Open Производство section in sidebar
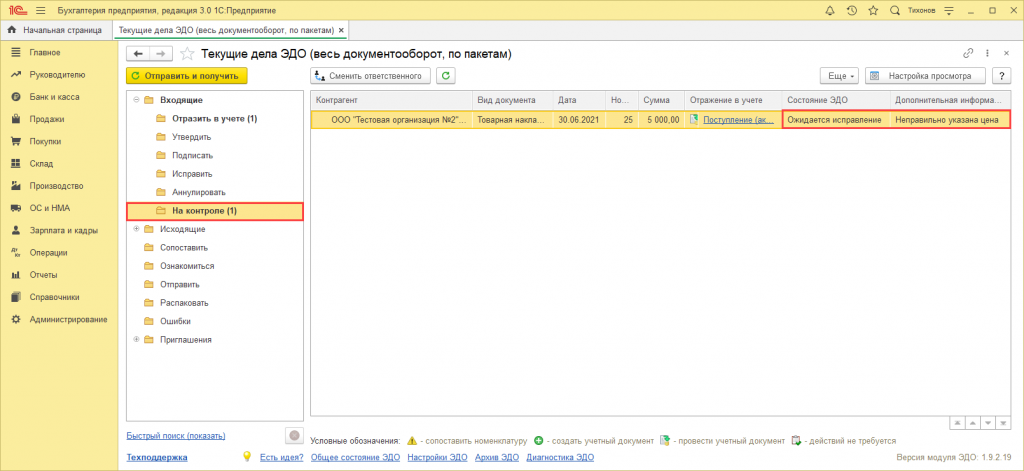Image resolution: width=1024 pixels, height=471 pixels. [56, 186]
